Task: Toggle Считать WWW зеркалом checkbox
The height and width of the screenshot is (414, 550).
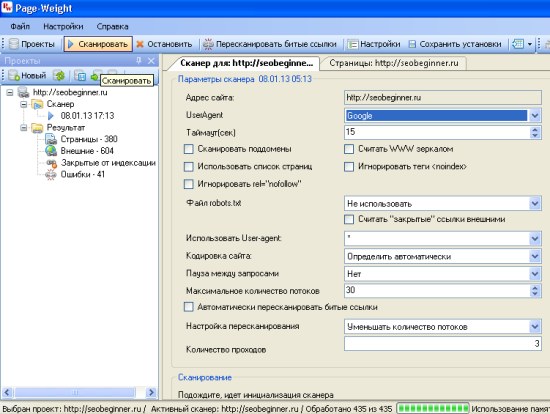Action: (x=349, y=149)
